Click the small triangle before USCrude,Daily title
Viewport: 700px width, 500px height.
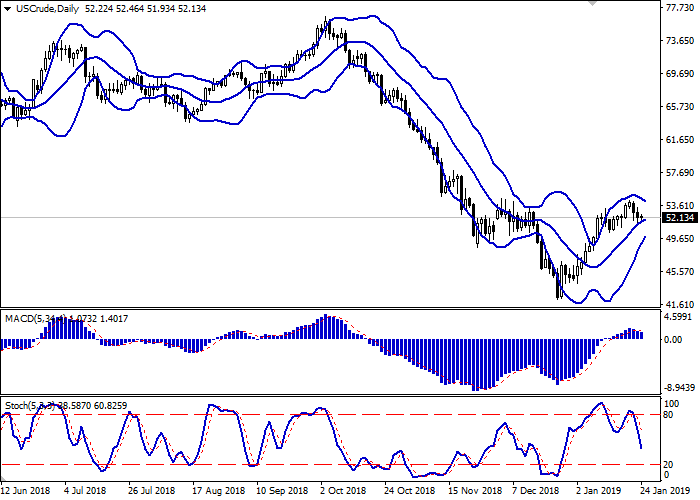[7, 8]
